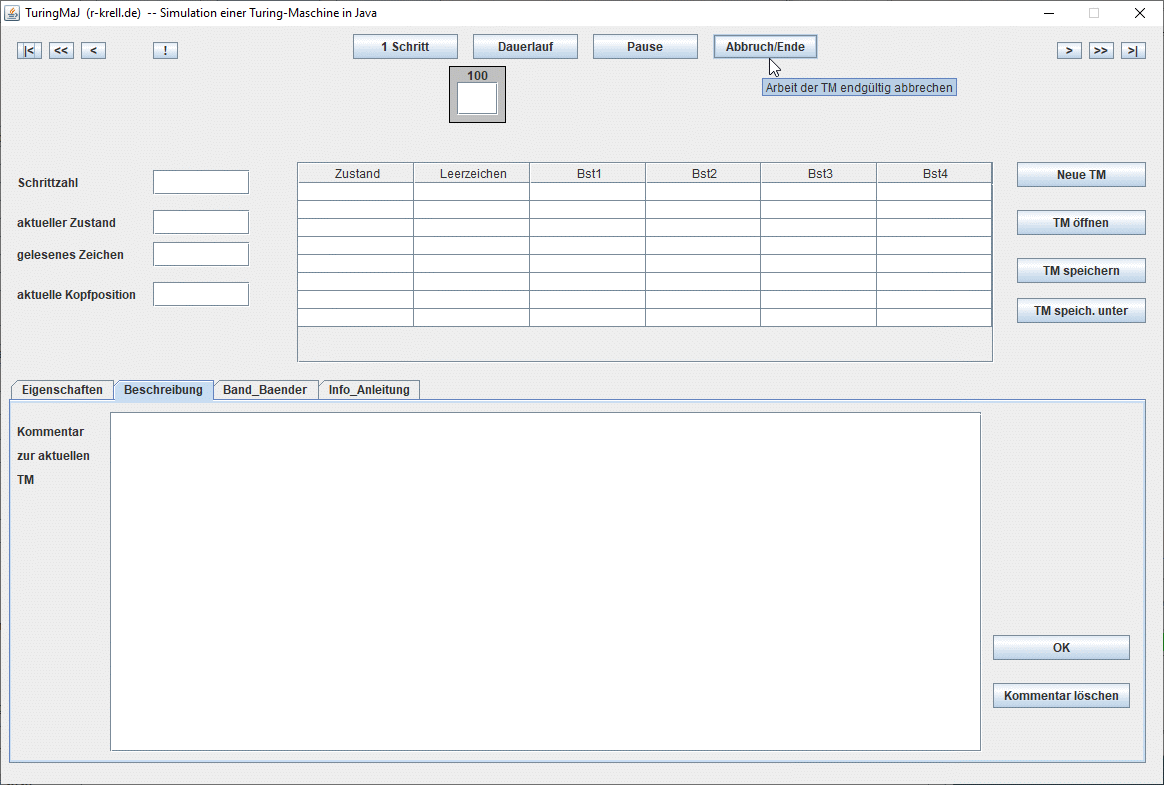Create a new machine with Neue TM

pyautogui.click(x=1081, y=175)
